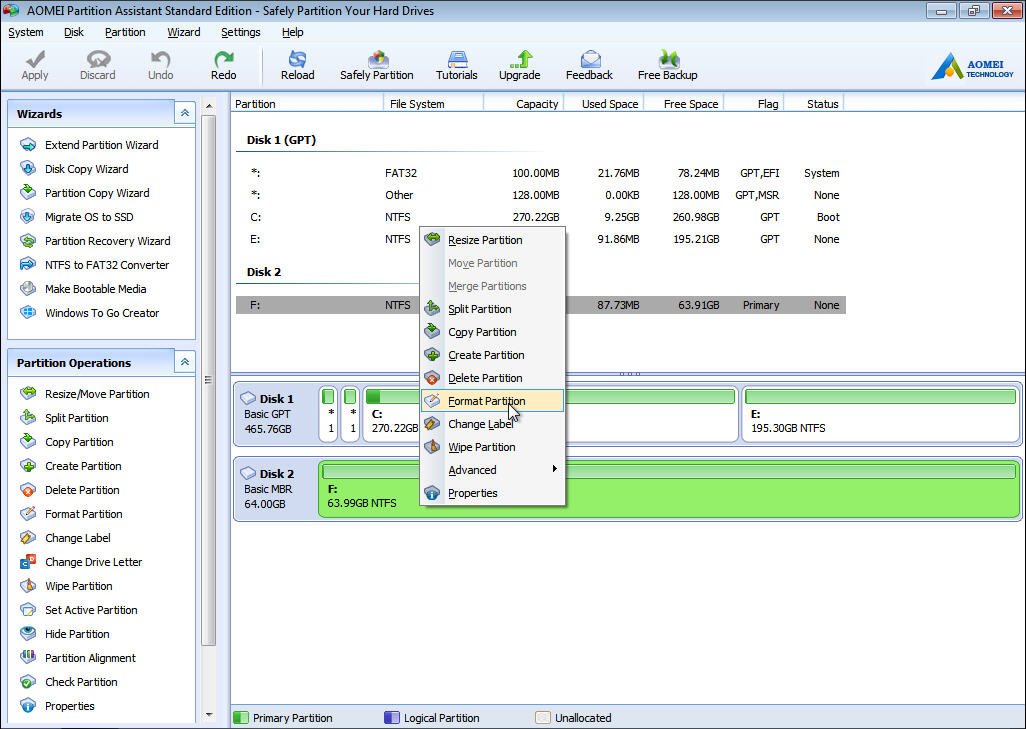The height and width of the screenshot is (729, 1026).
Task: Click the sidebar vertical scrollbar down arrow
Action: (x=209, y=714)
